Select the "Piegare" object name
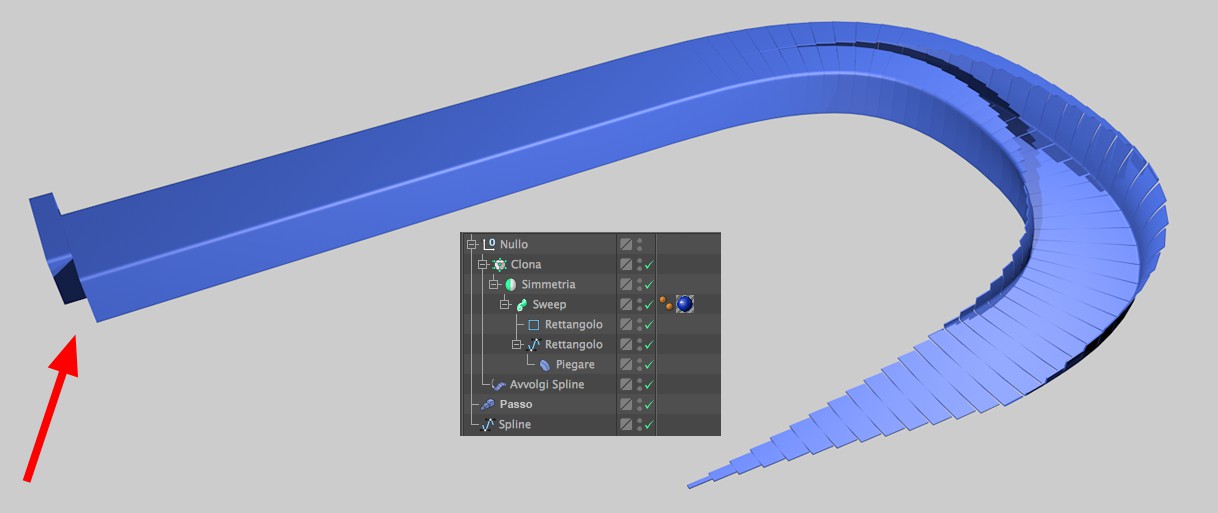 [x=575, y=365]
